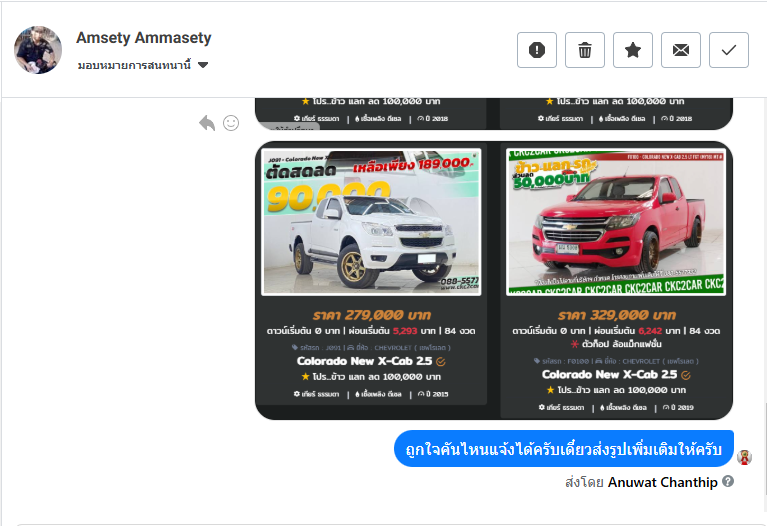Image resolution: width=767 pixels, height=526 pixels.
Task: Click Colorado New X-Cab 2.5 under 329,000
Action: point(609,375)
